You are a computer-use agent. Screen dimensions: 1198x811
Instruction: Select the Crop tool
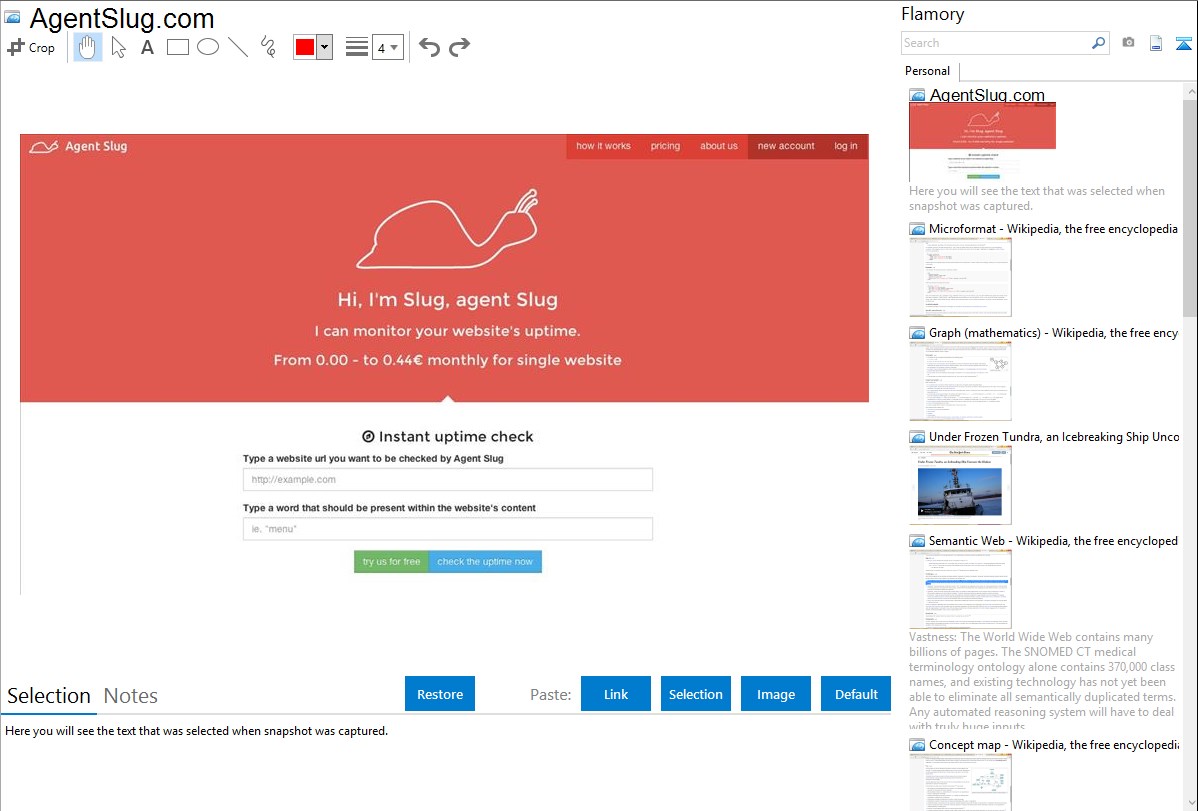coord(31,47)
